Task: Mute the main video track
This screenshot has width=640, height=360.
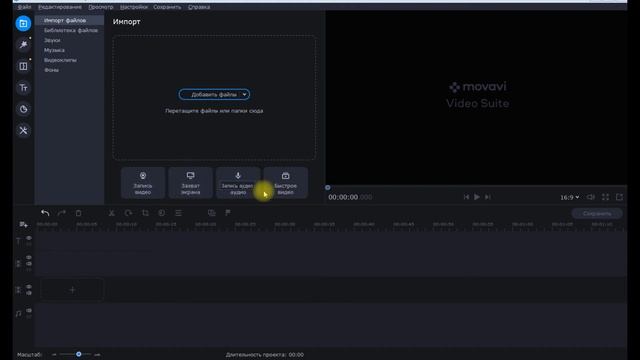Action: pos(29,293)
